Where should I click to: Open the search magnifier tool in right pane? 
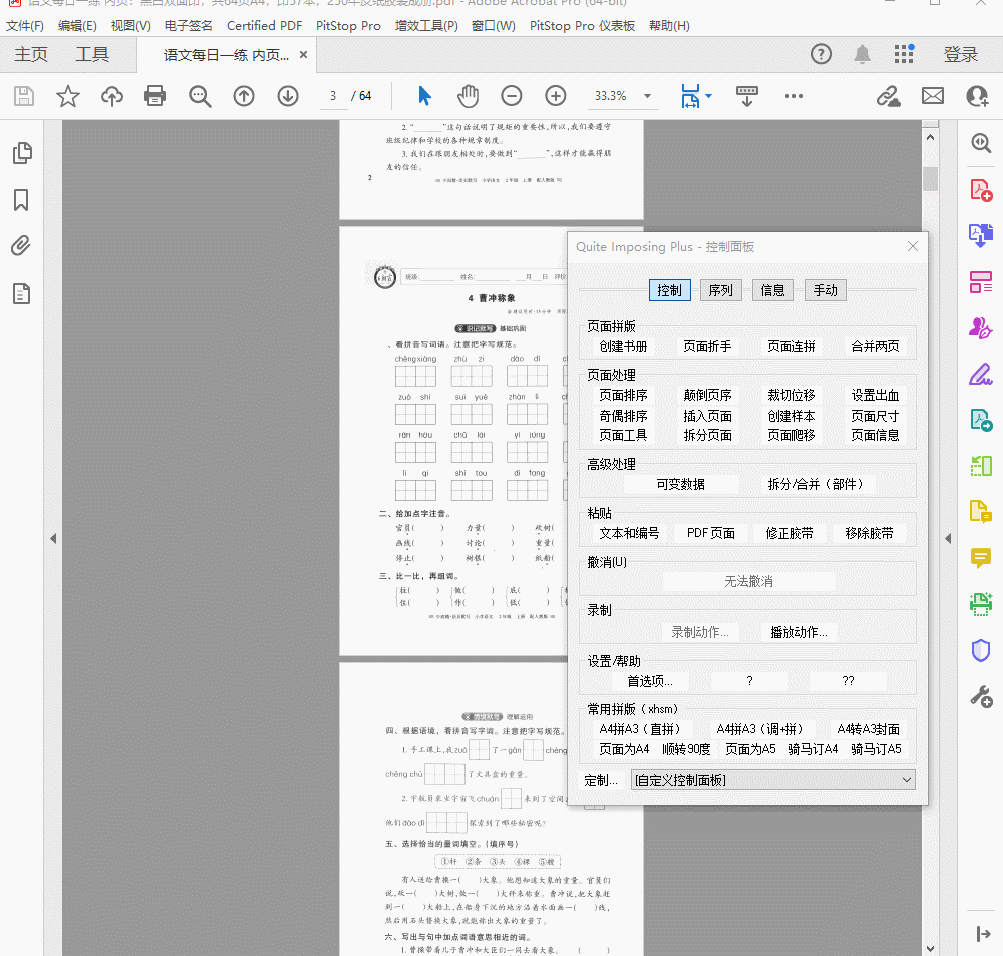click(981, 143)
